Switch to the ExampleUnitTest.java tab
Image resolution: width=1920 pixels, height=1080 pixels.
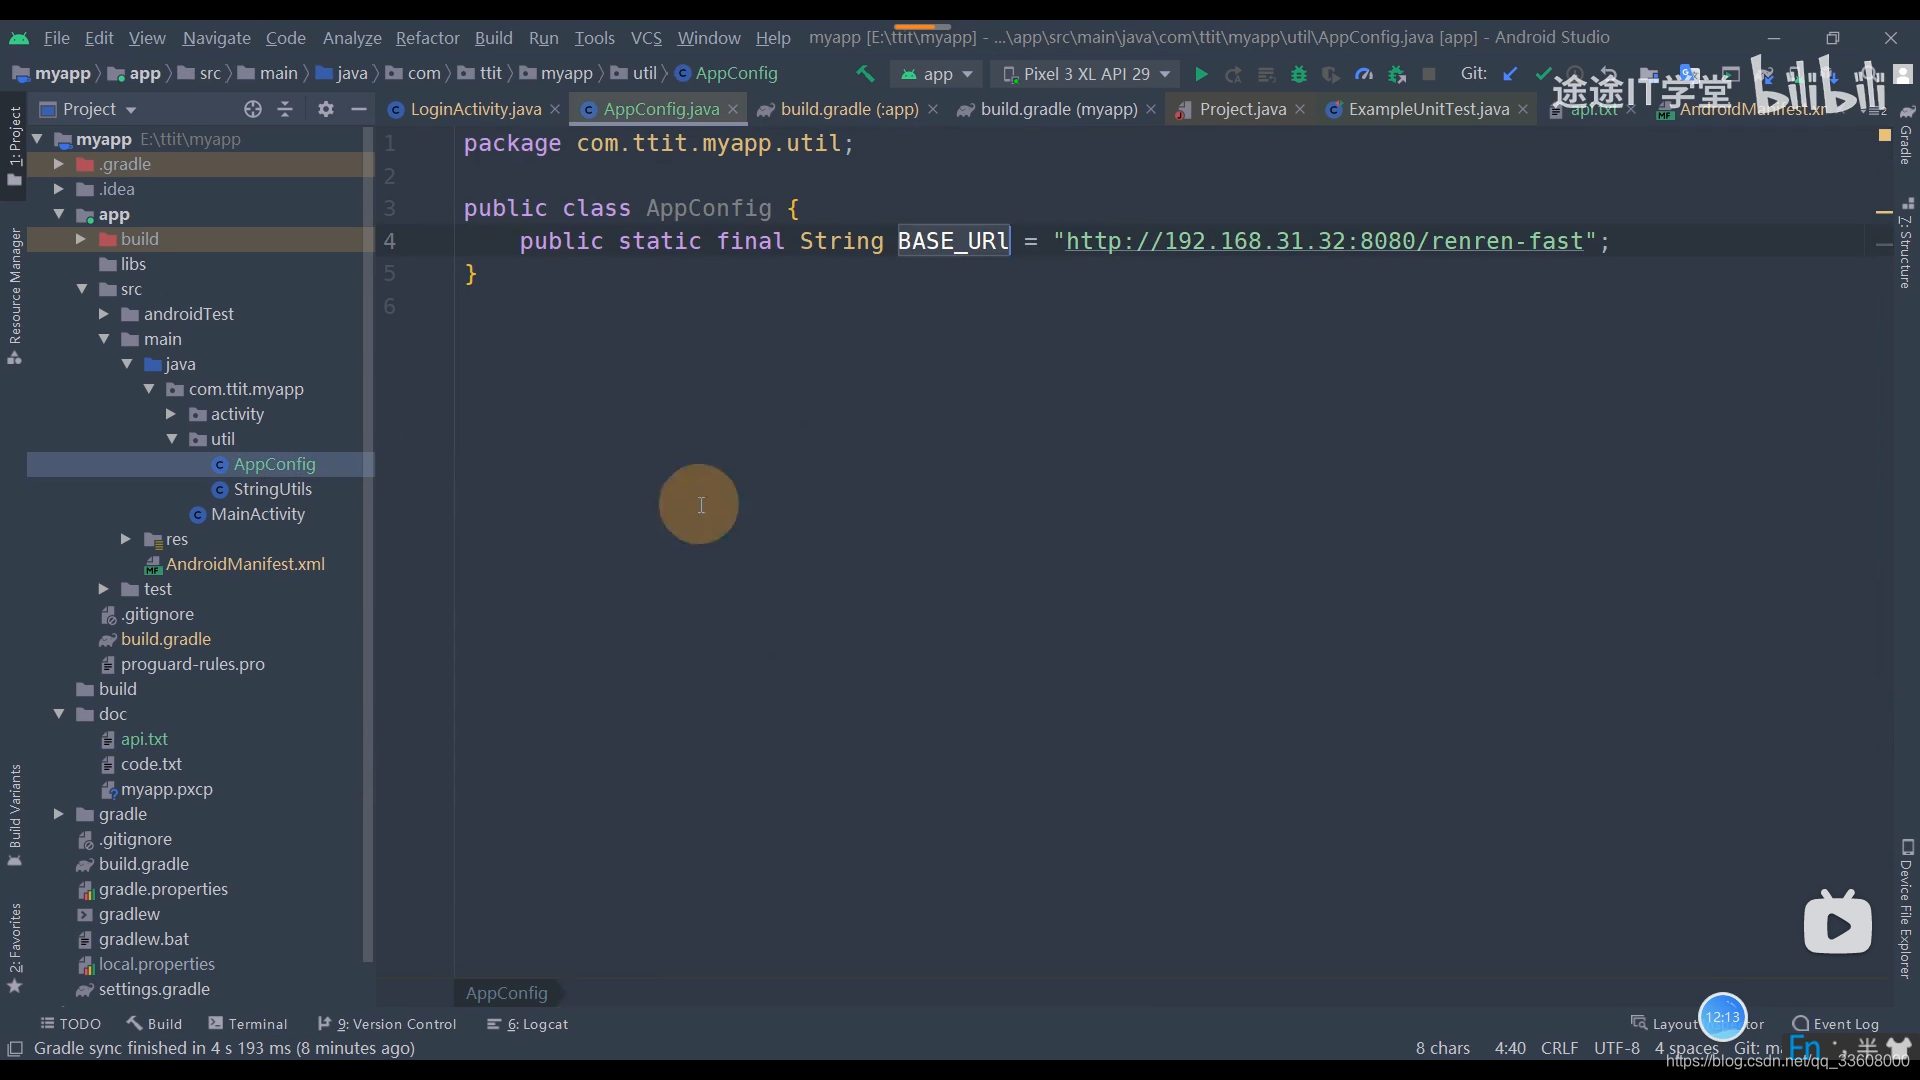(x=1428, y=109)
